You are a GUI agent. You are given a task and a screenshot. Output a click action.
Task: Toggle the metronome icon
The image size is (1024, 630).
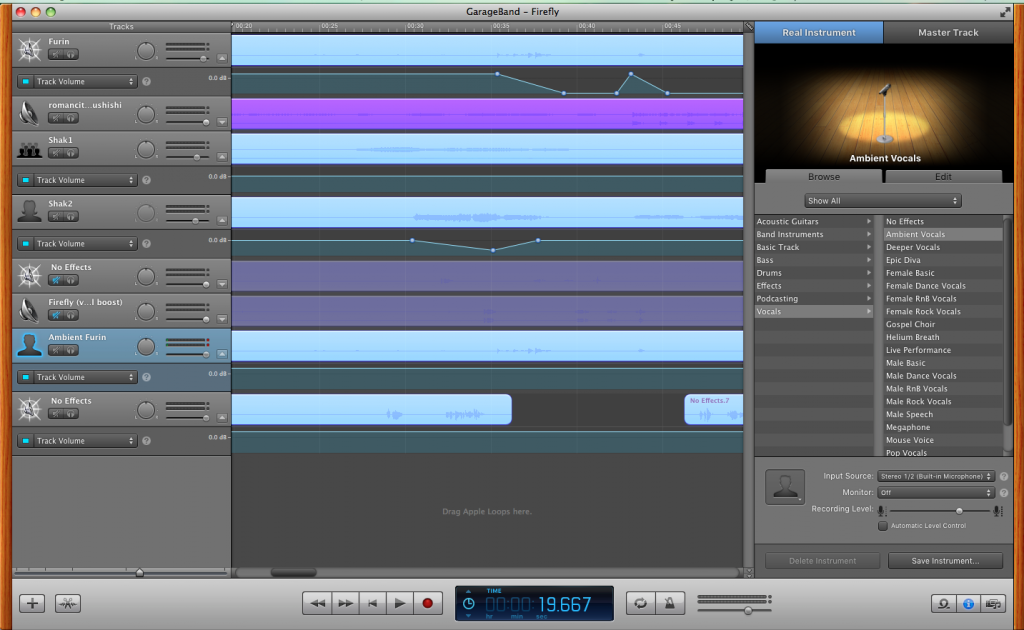pyautogui.click(x=670, y=603)
